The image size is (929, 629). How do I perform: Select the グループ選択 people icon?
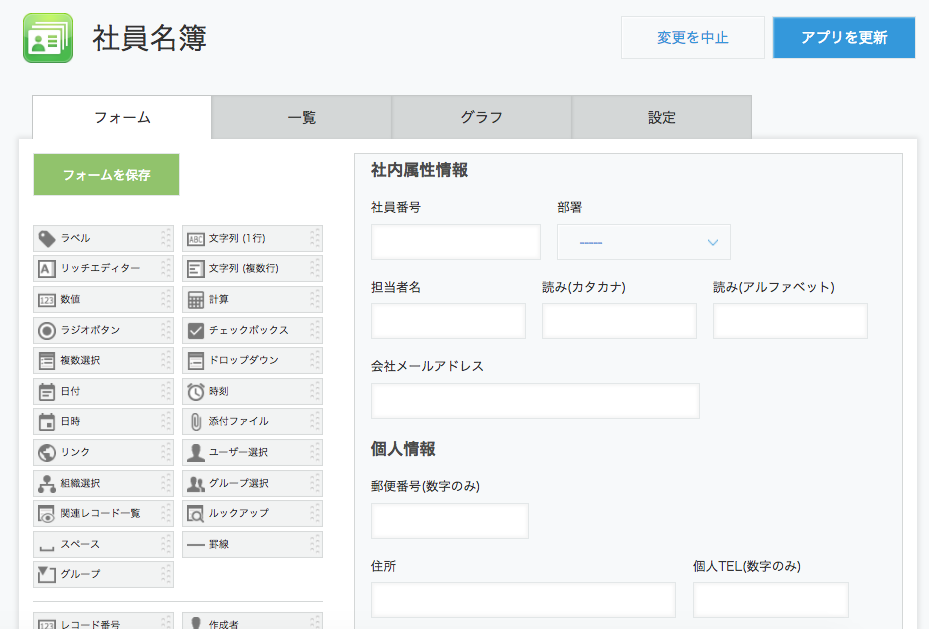pyautogui.click(x=196, y=484)
